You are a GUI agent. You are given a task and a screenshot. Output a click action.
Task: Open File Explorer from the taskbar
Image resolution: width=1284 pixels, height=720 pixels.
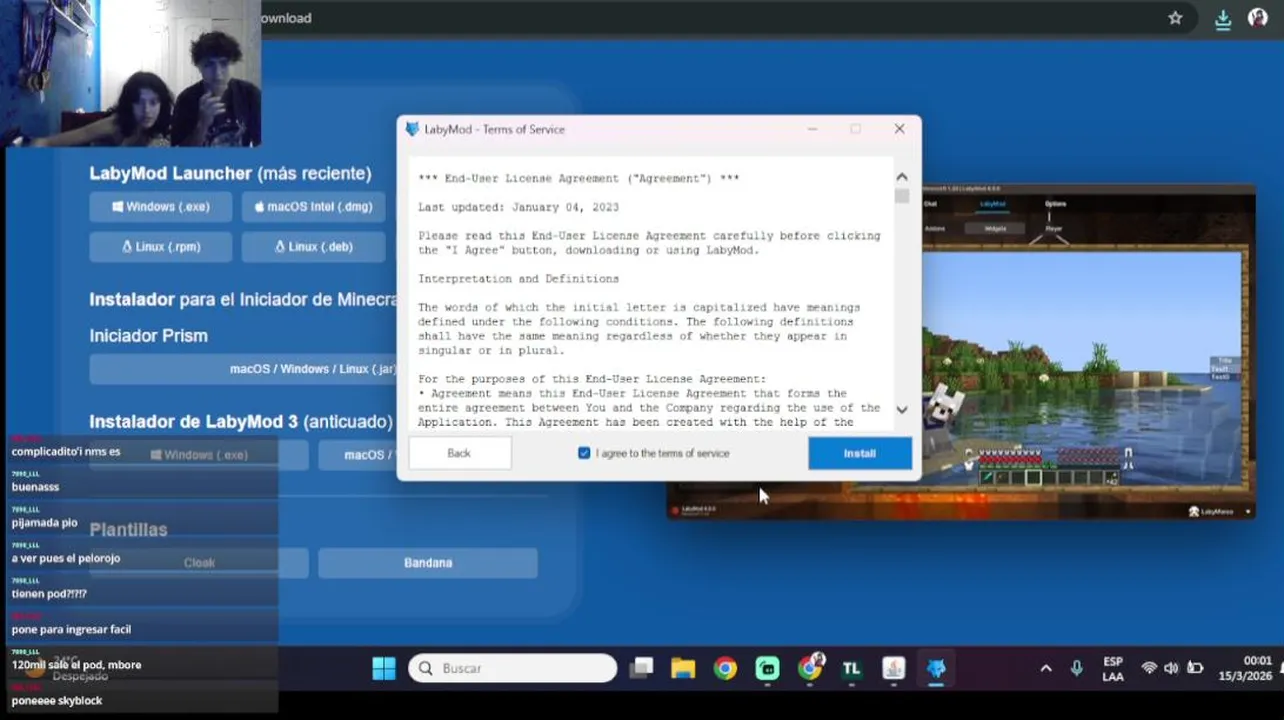tap(683, 668)
